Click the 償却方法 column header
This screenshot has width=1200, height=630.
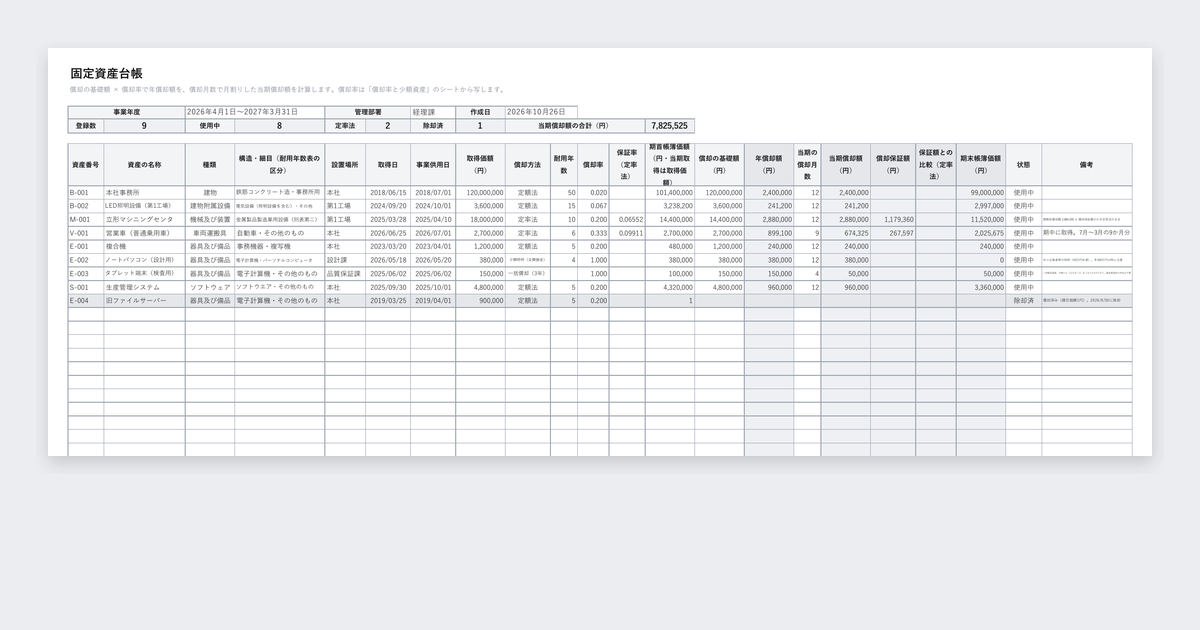(528, 164)
